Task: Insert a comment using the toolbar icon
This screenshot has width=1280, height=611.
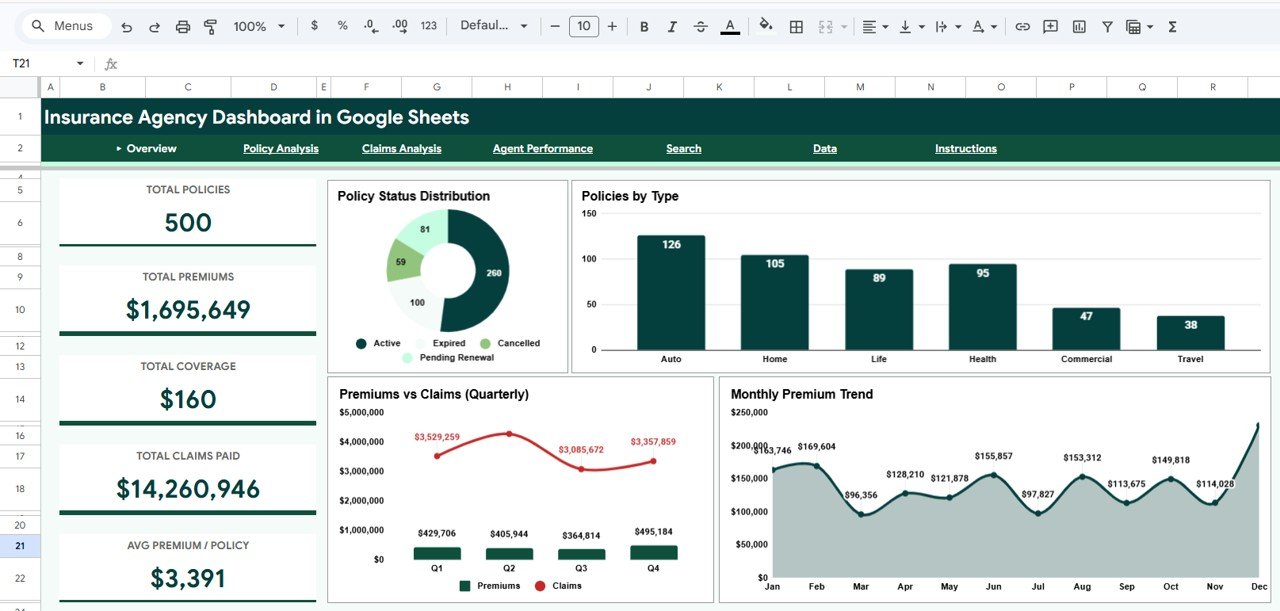Action: 1050,26
